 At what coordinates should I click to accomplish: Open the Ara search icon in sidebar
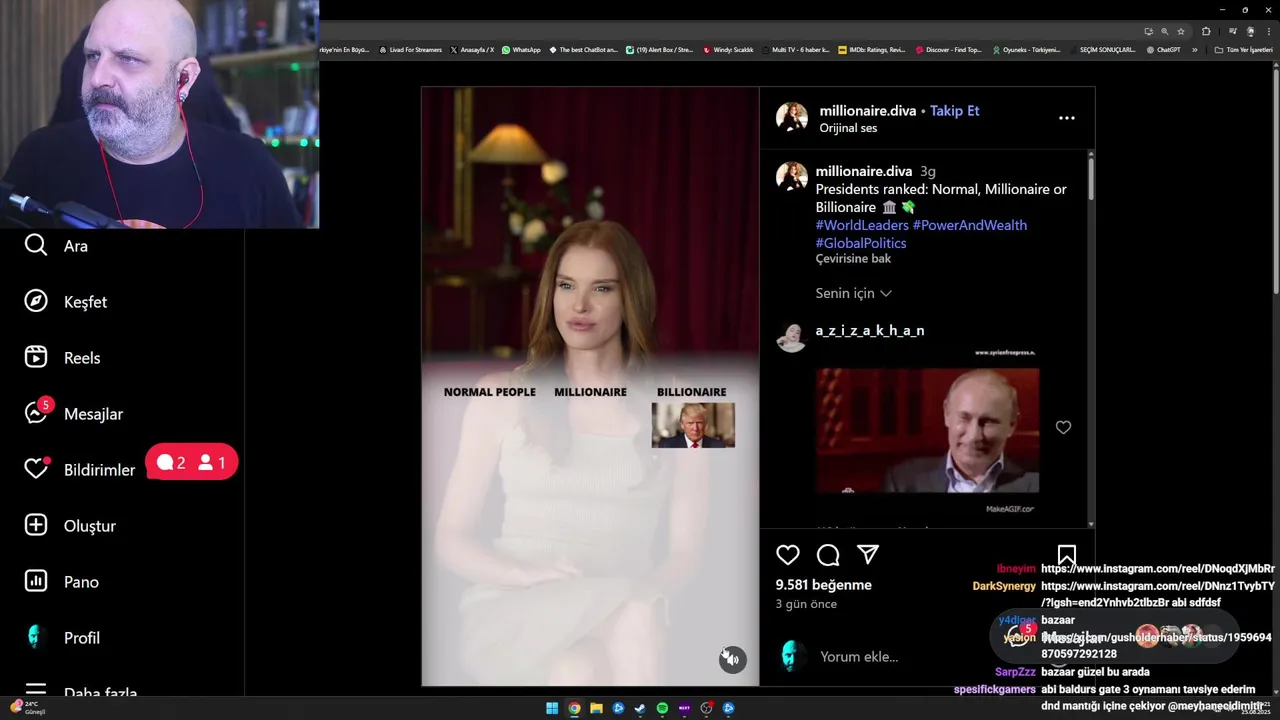(36, 245)
